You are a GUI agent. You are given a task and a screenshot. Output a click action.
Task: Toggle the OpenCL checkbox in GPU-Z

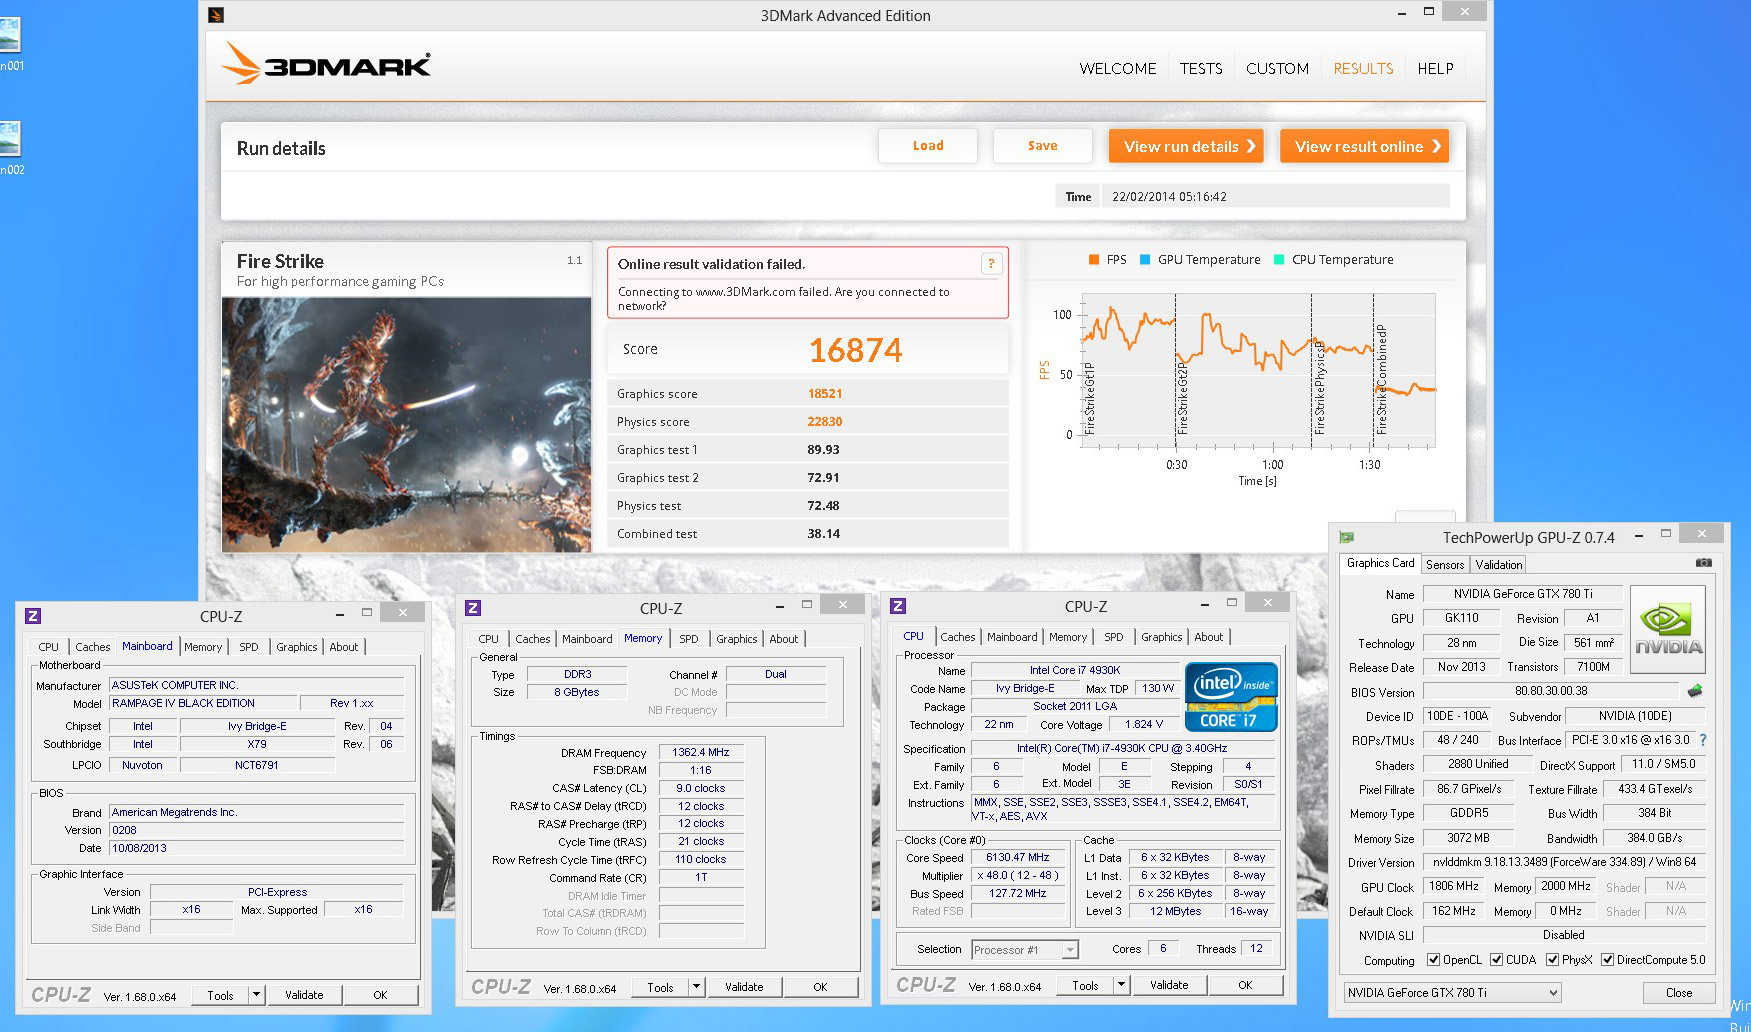(x=1433, y=960)
